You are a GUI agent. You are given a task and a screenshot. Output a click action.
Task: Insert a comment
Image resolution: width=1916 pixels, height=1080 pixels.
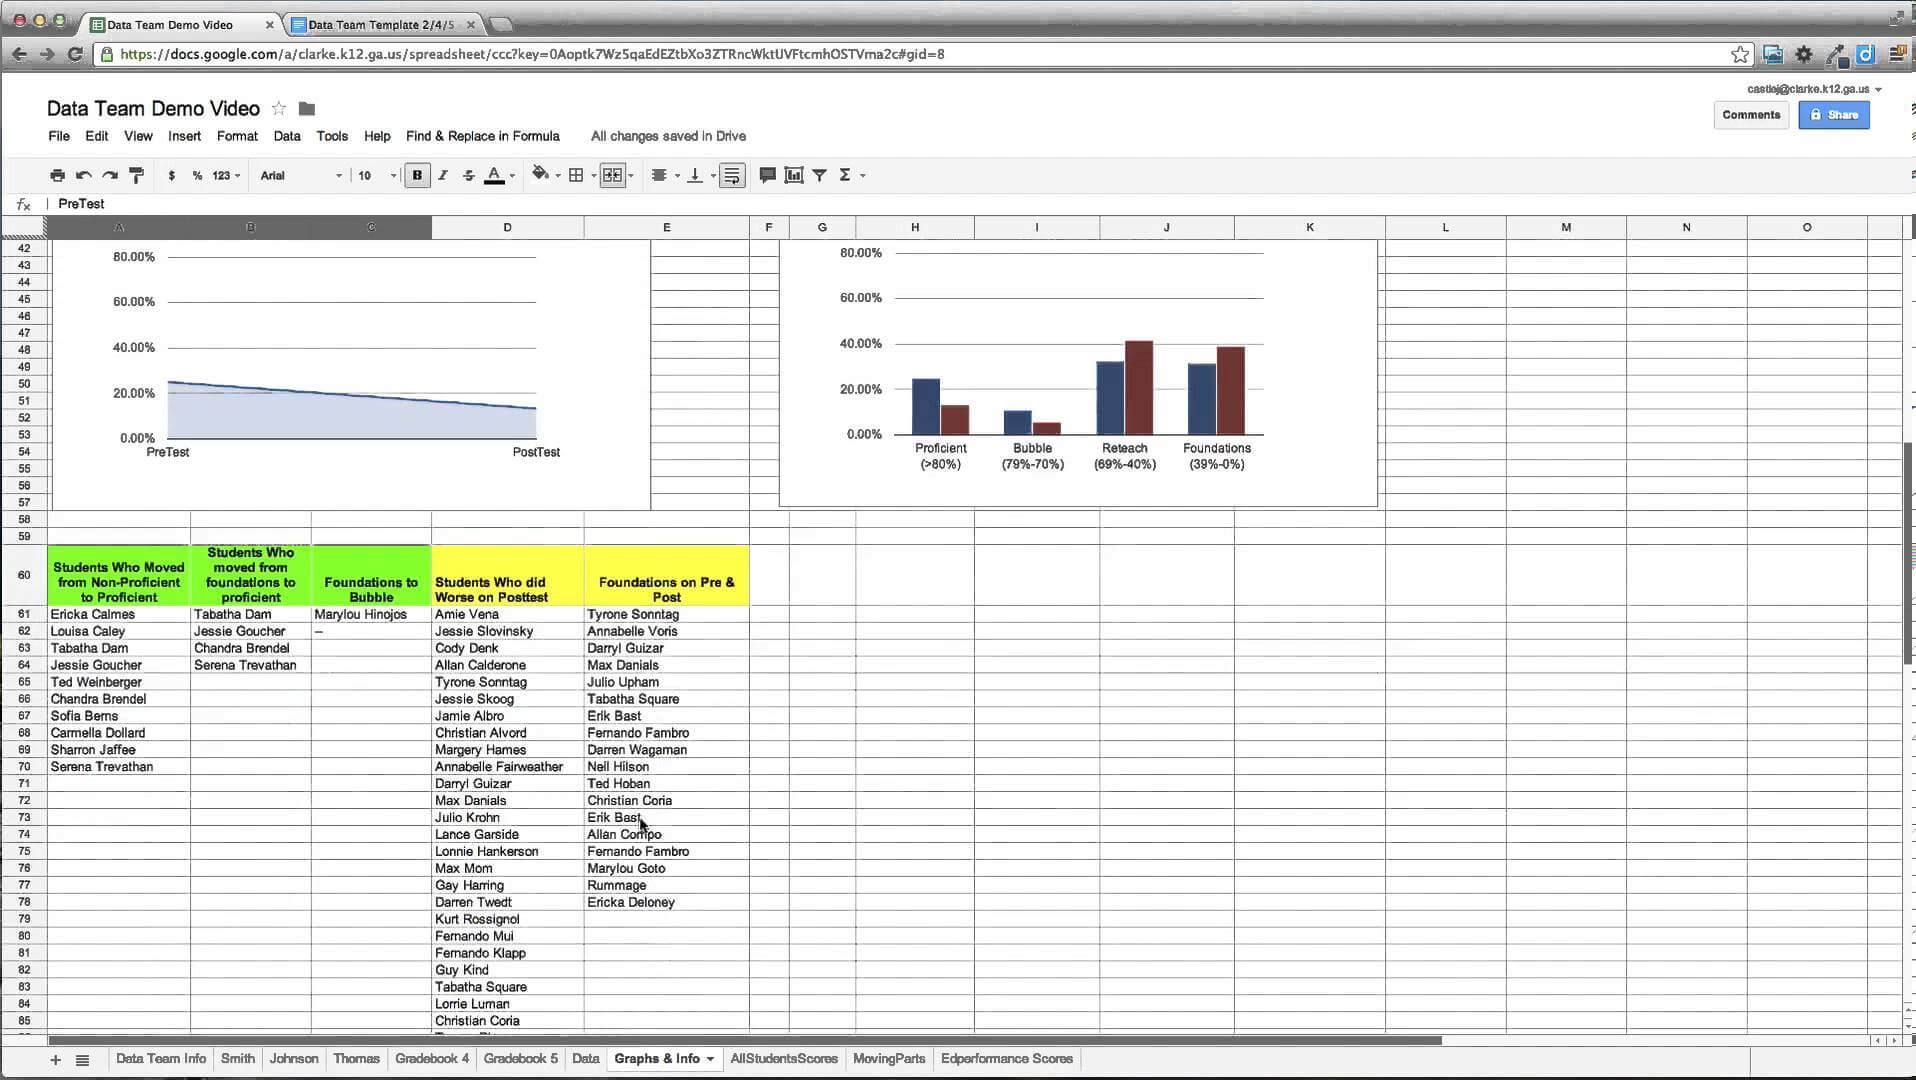click(767, 175)
